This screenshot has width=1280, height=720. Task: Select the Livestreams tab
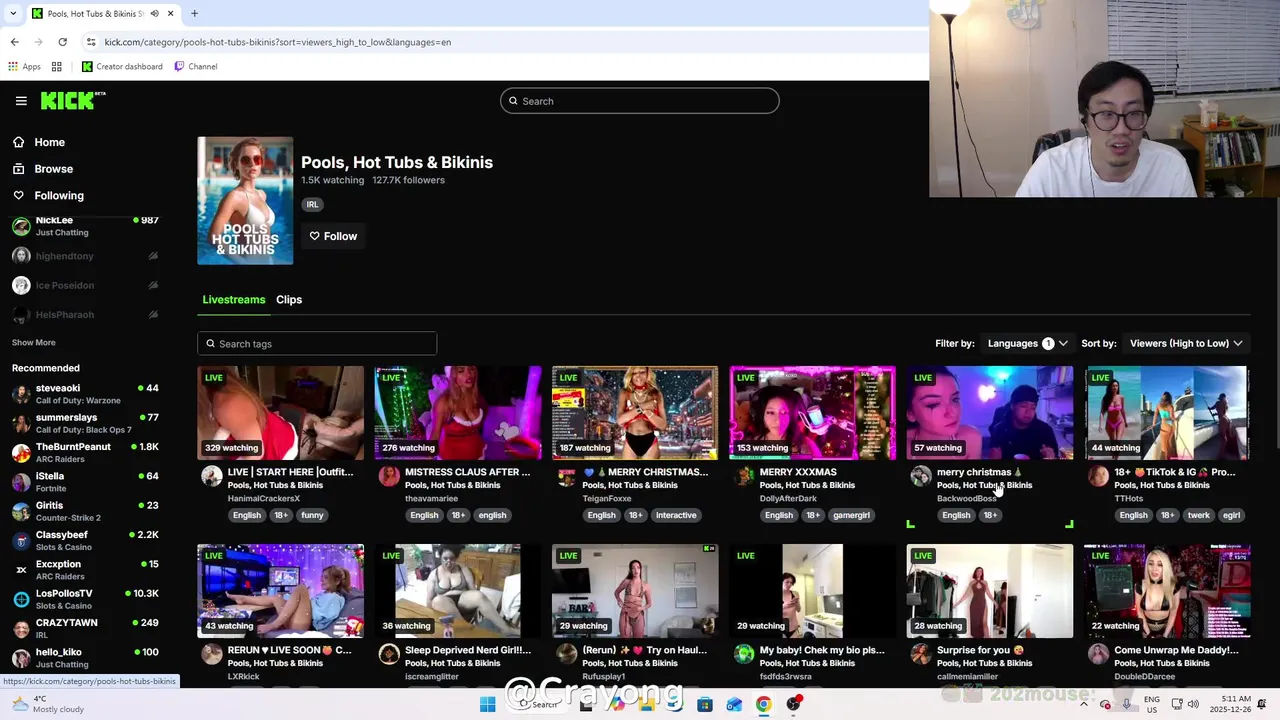click(234, 299)
